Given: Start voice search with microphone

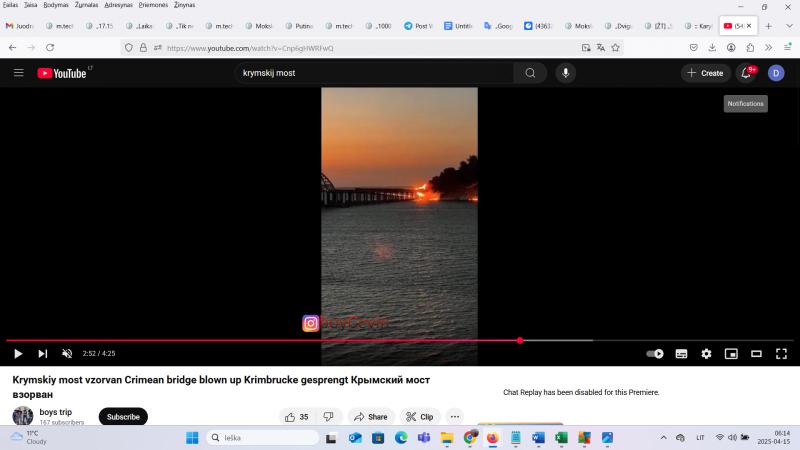Looking at the screenshot, I should 566,73.
